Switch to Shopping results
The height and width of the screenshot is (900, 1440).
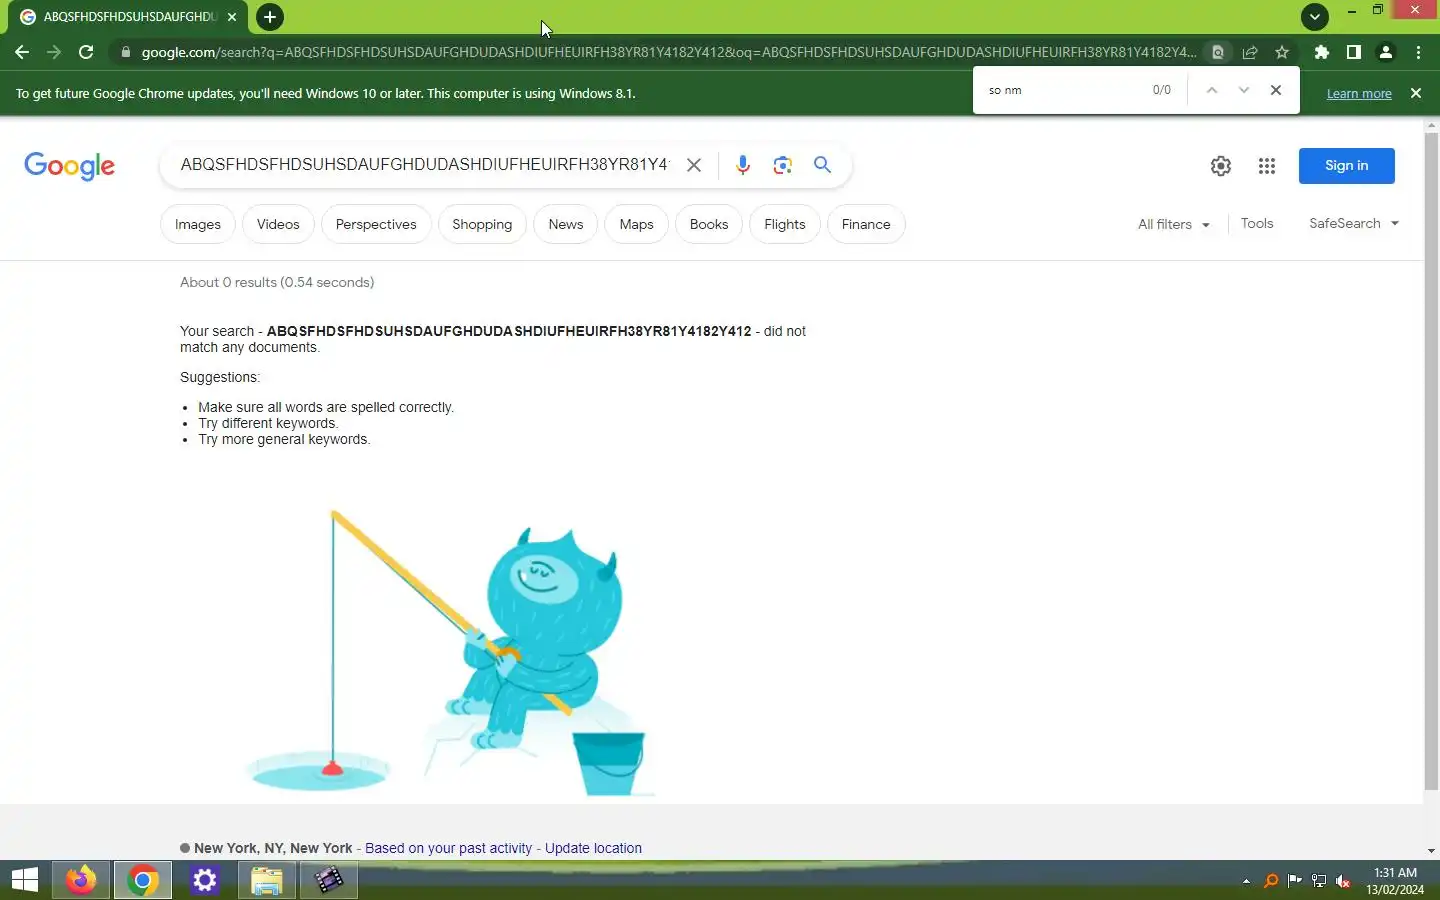click(482, 224)
